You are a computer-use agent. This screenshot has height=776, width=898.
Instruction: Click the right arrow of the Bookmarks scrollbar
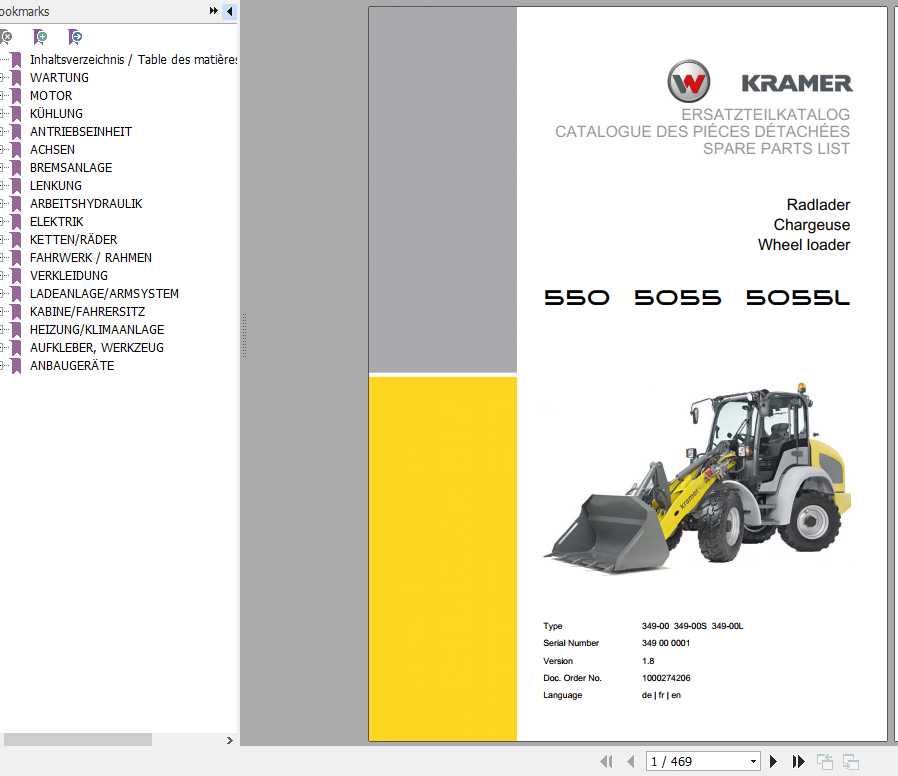tap(230, 740)
